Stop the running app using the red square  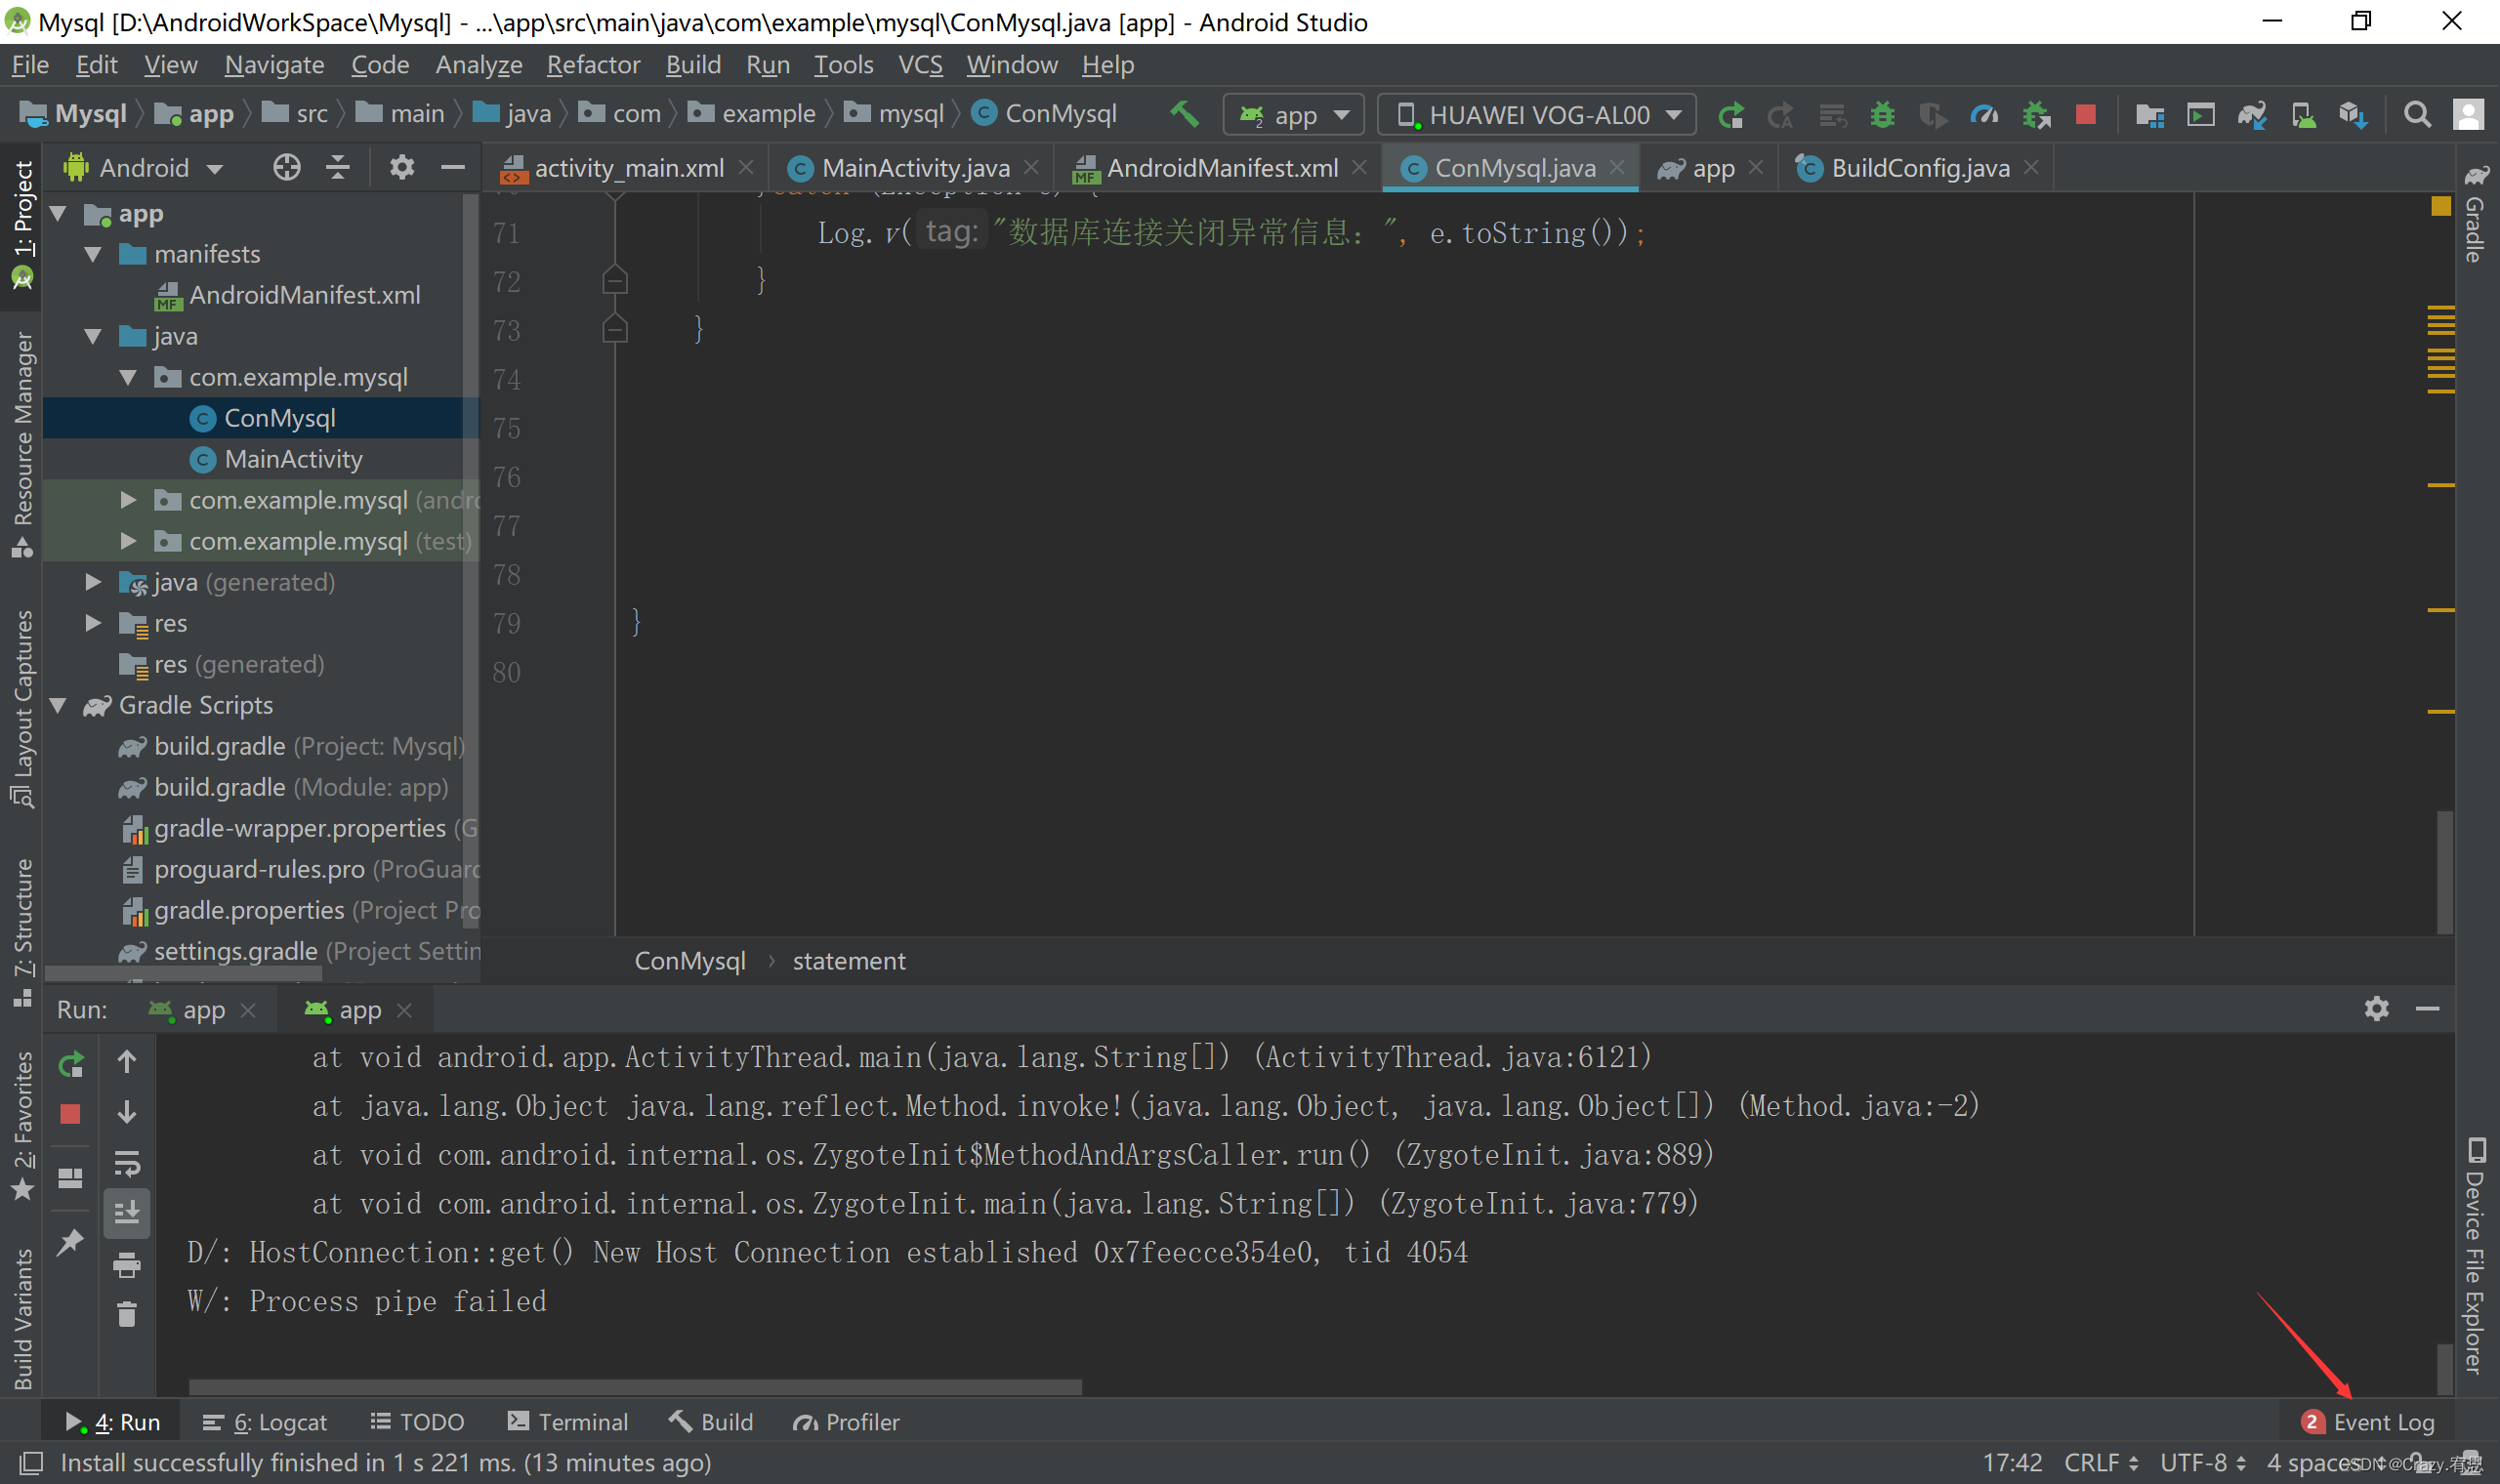[x=2089, y=114]
